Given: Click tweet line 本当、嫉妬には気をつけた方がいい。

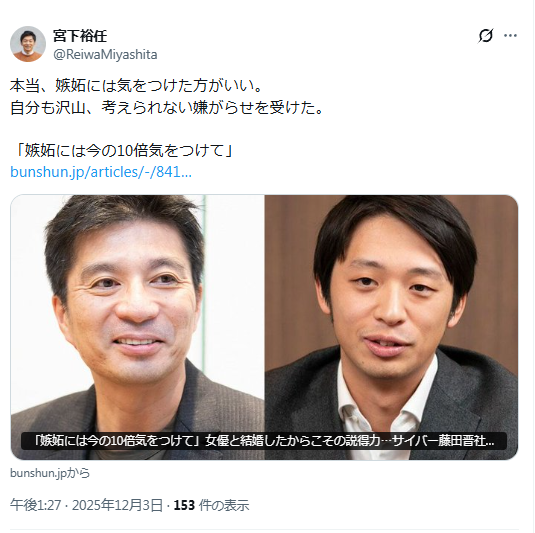Looking at the screenshot, I should coord(136,85).
